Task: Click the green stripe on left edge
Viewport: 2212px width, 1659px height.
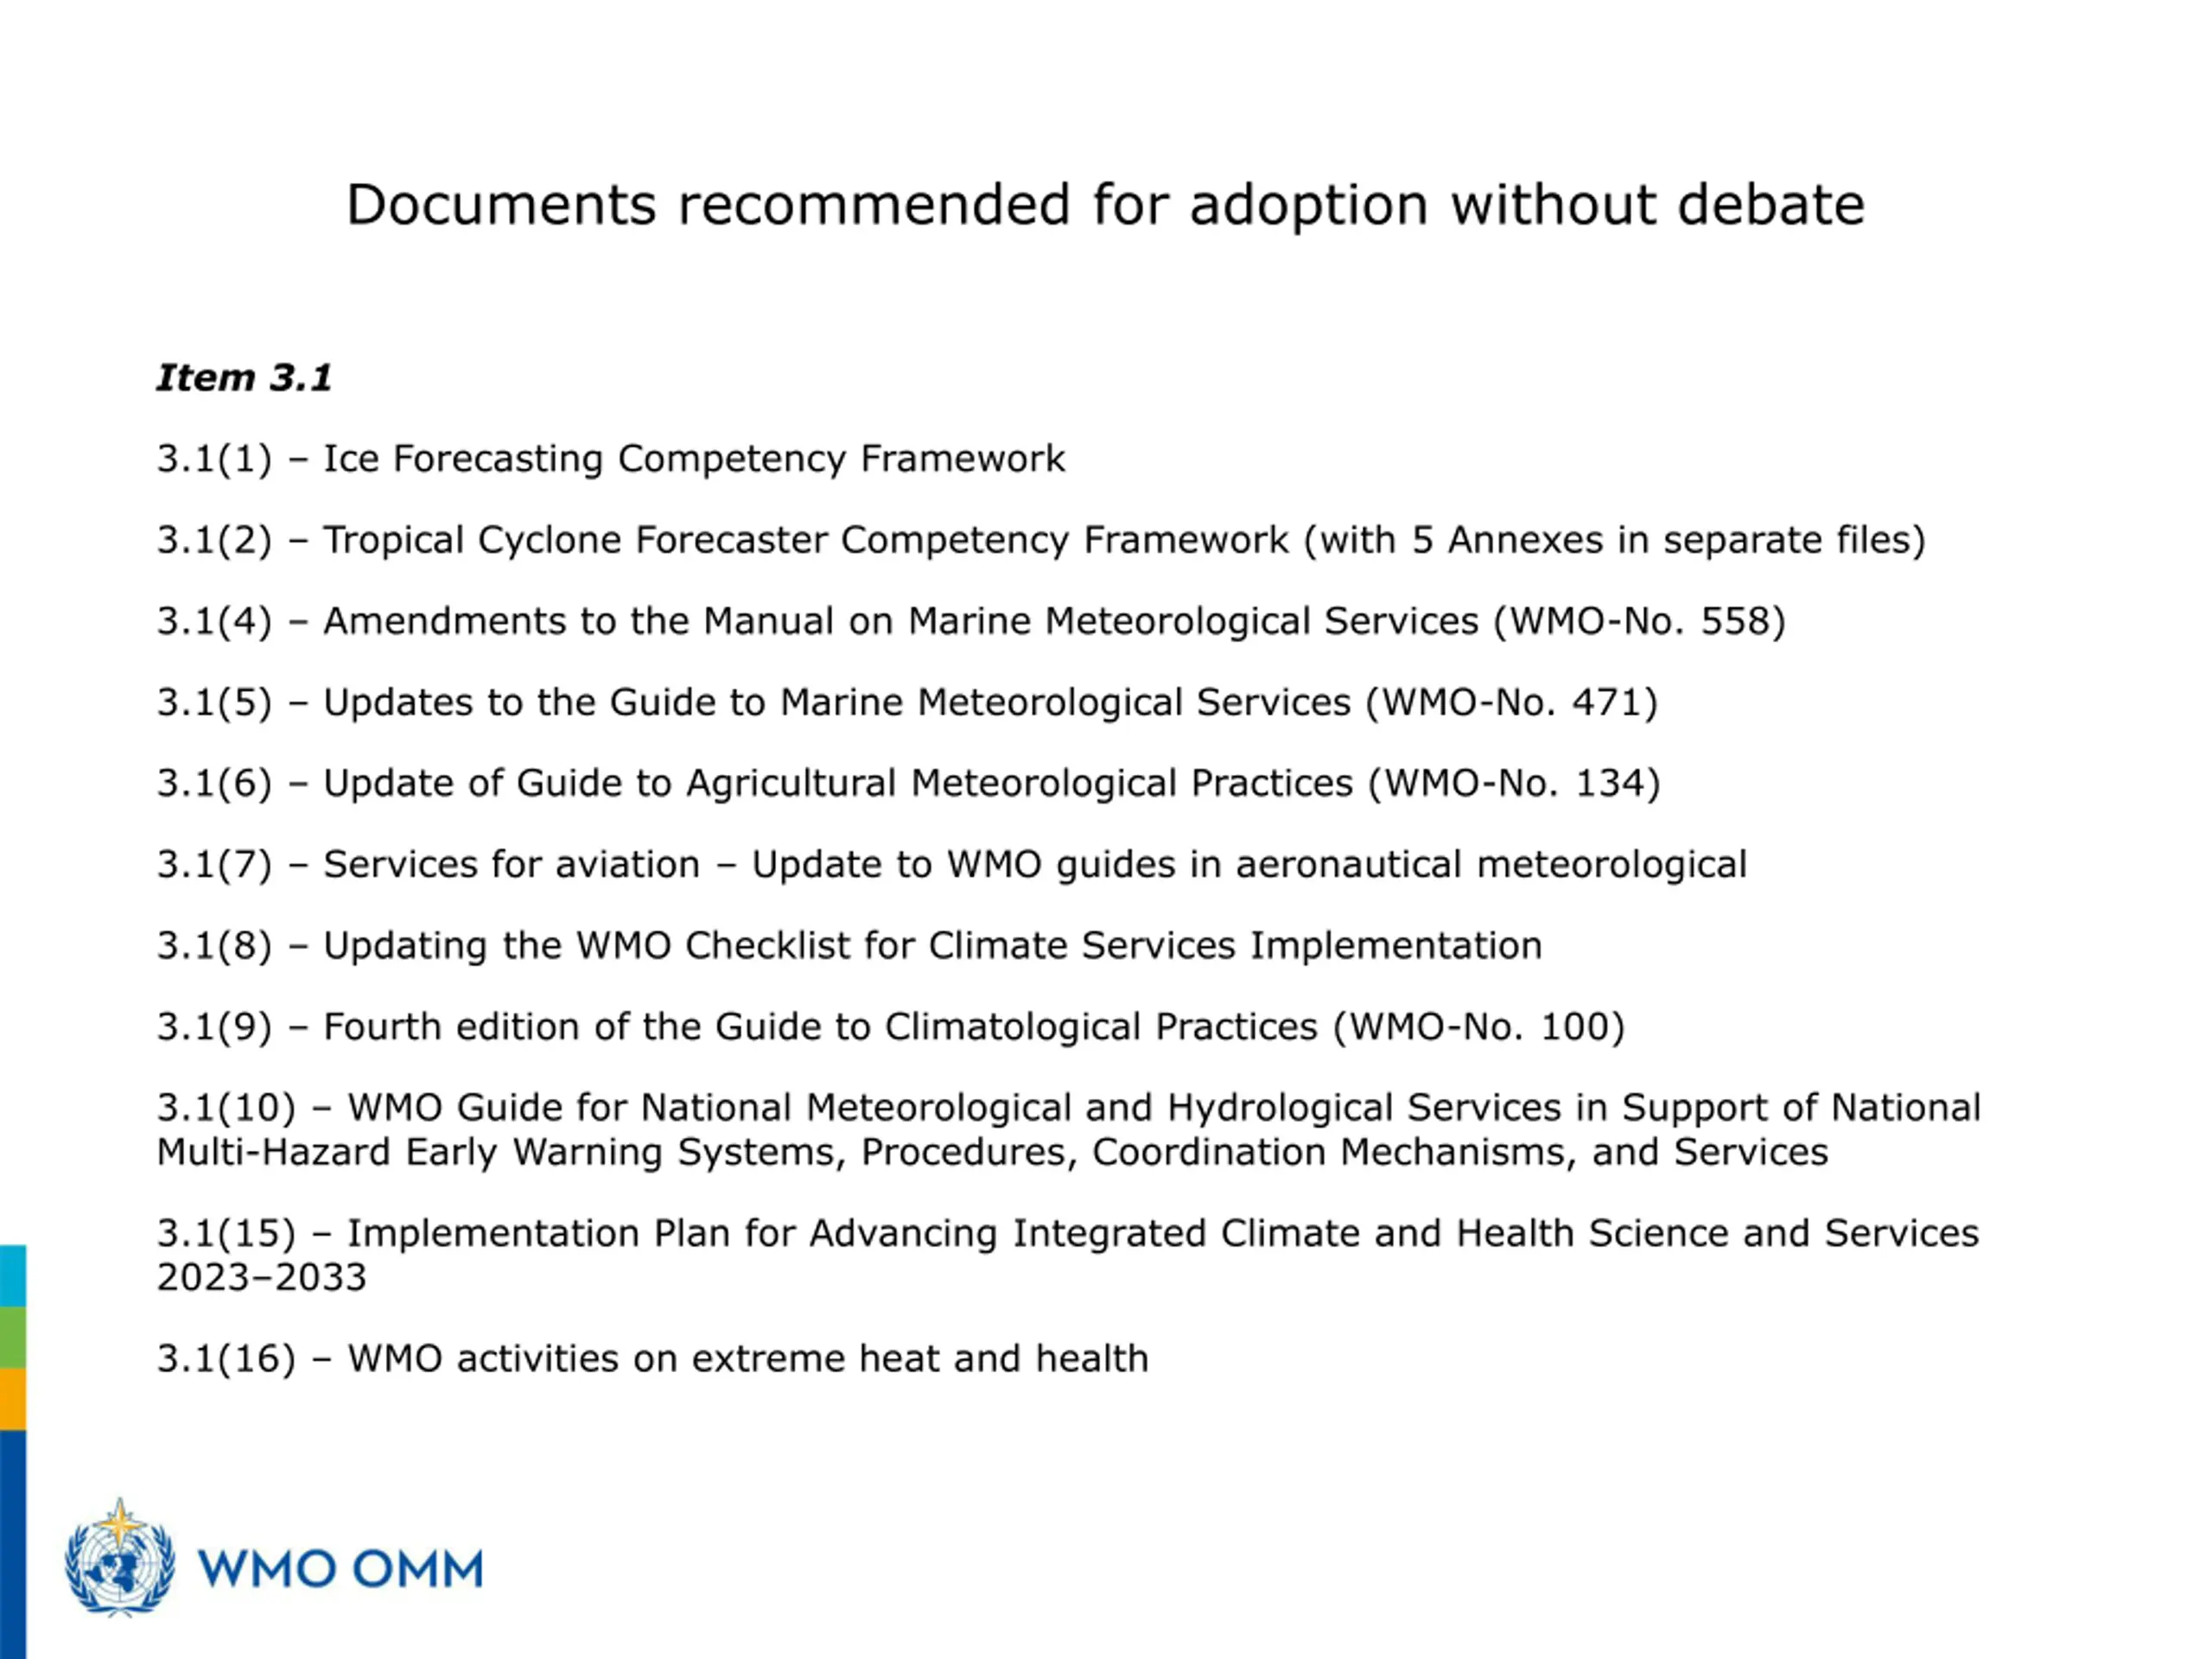Action: tap(12, 1337)
